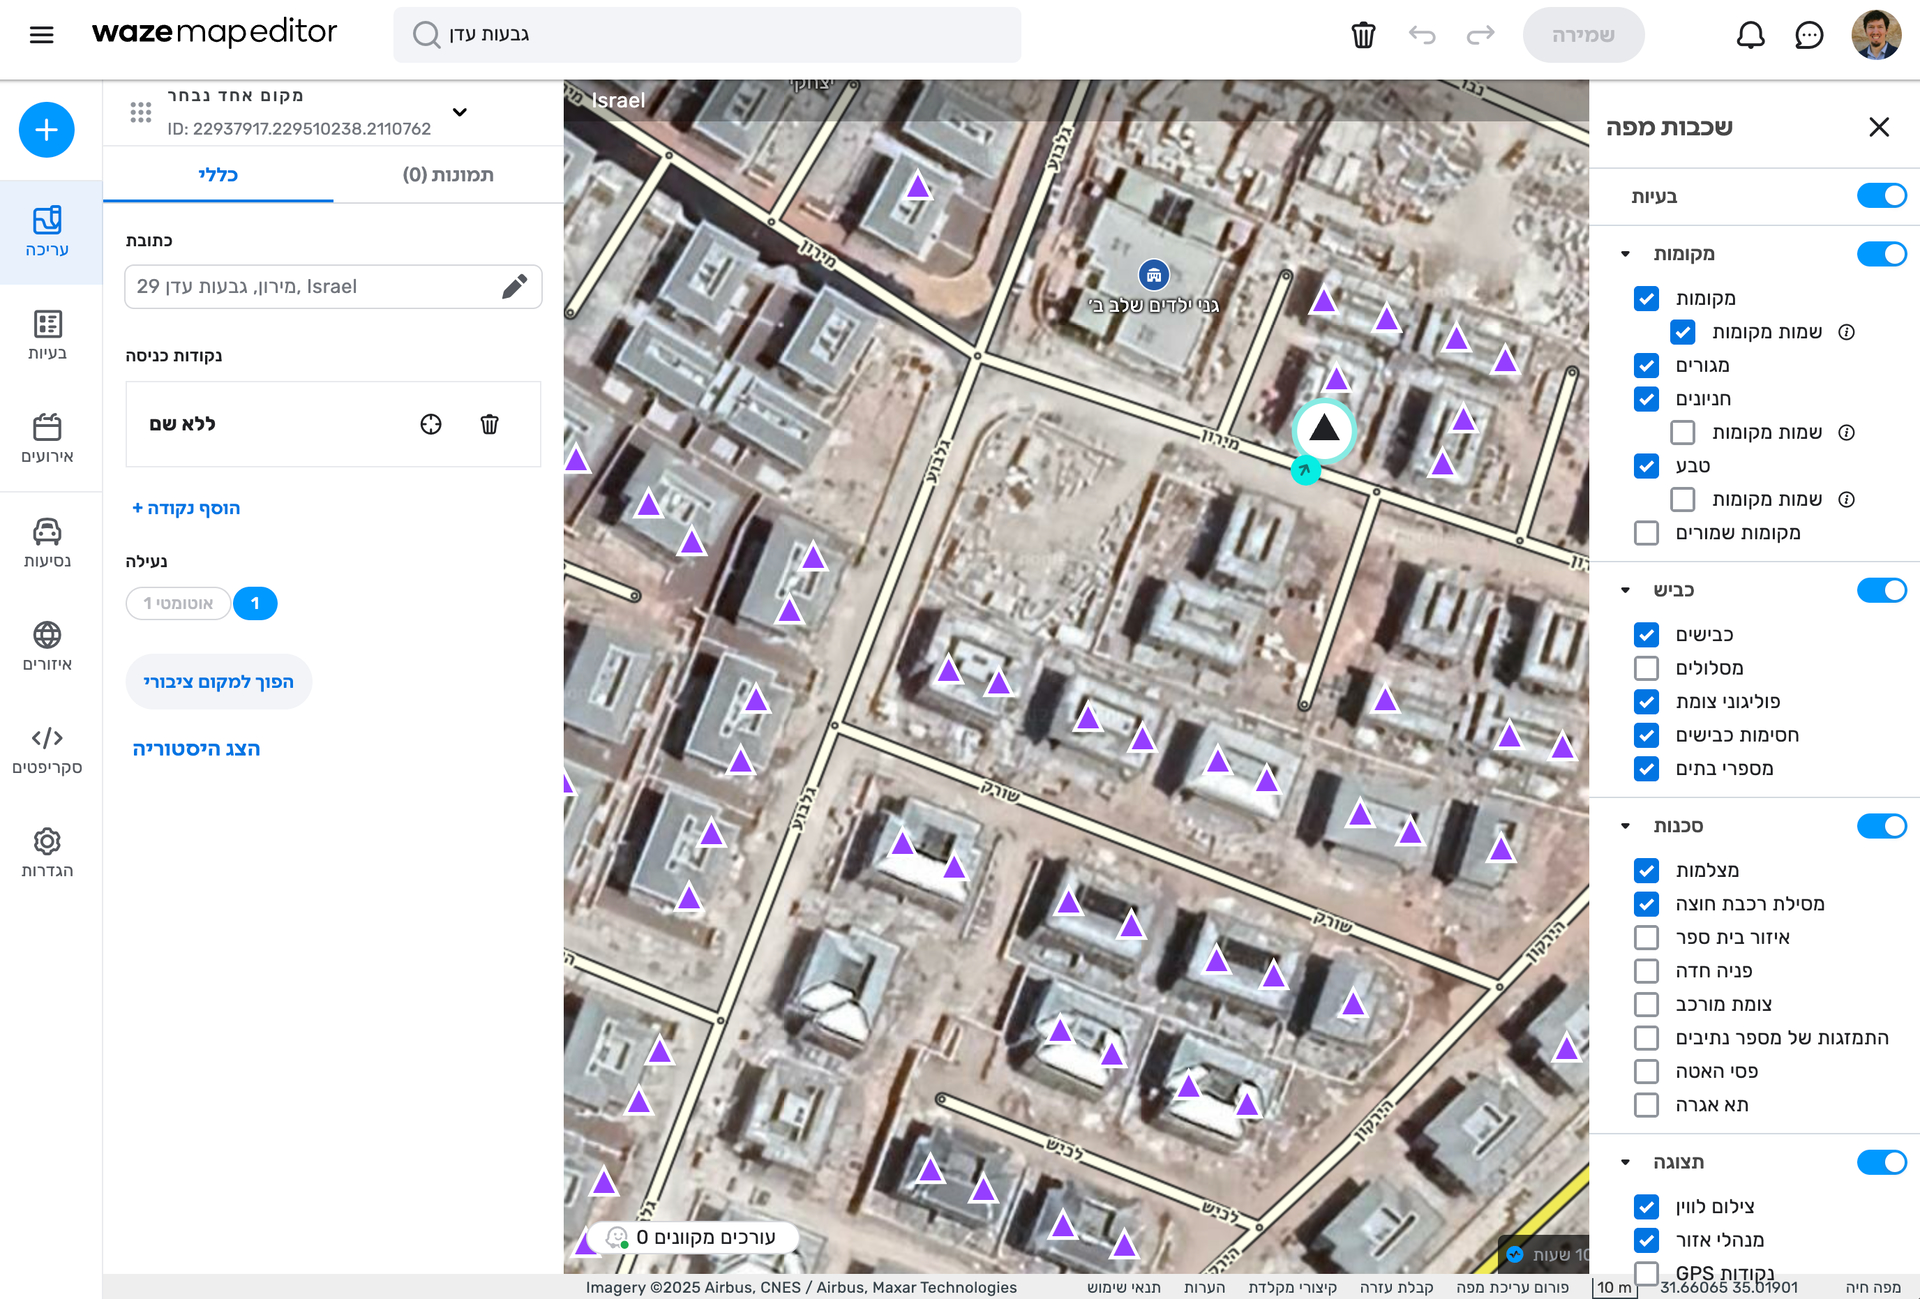
Task: Close the שכבות מפה layers panel
Action: 1879,127
